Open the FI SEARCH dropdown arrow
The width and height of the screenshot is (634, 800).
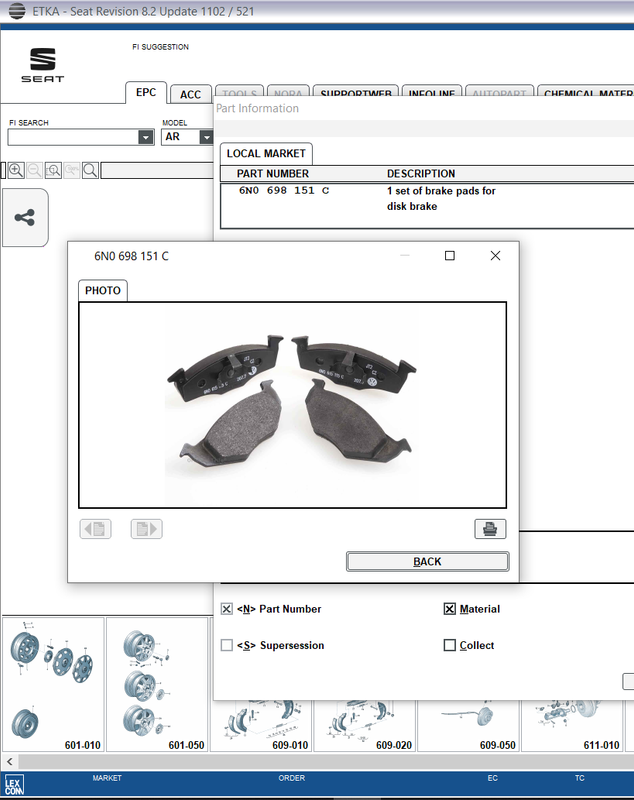[146, 137]
